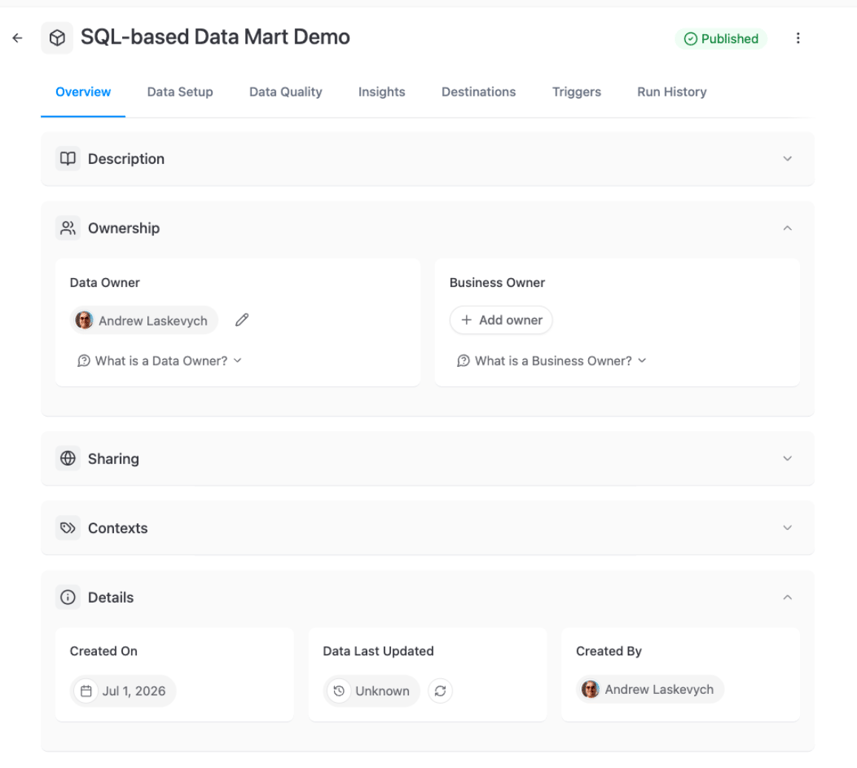
Task: Click the Sharing globe icon
Action: (x=68, y=458)
